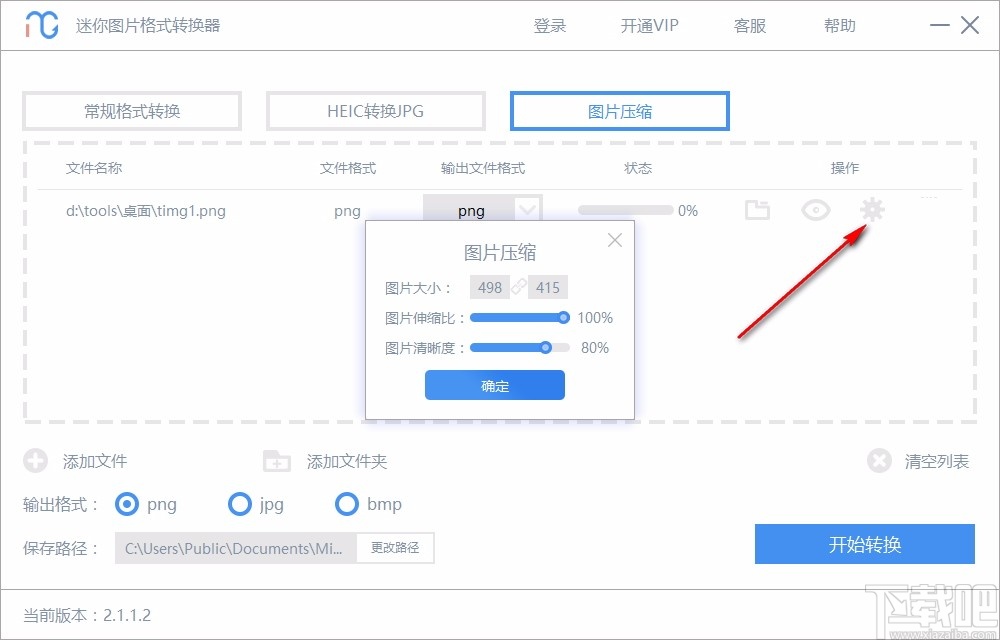
Task: Click the clear list icon beside 清空列表
Action: (x=879, y=461)
